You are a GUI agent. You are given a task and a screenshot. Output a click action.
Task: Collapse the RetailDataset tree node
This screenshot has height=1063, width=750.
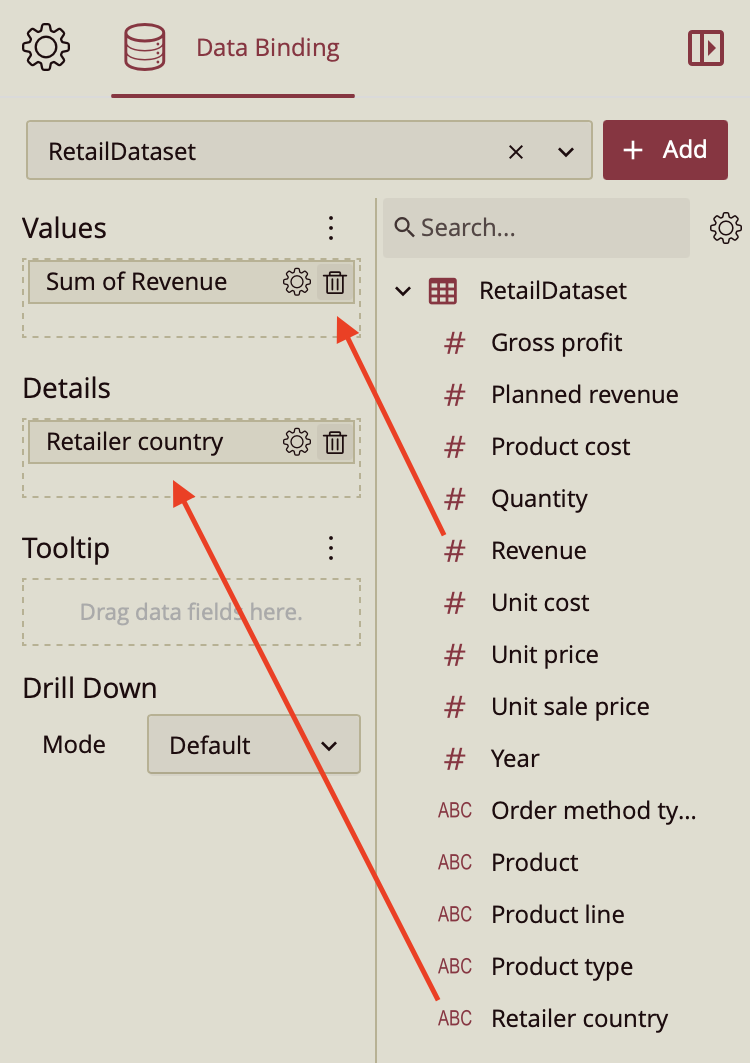point(403,291)
